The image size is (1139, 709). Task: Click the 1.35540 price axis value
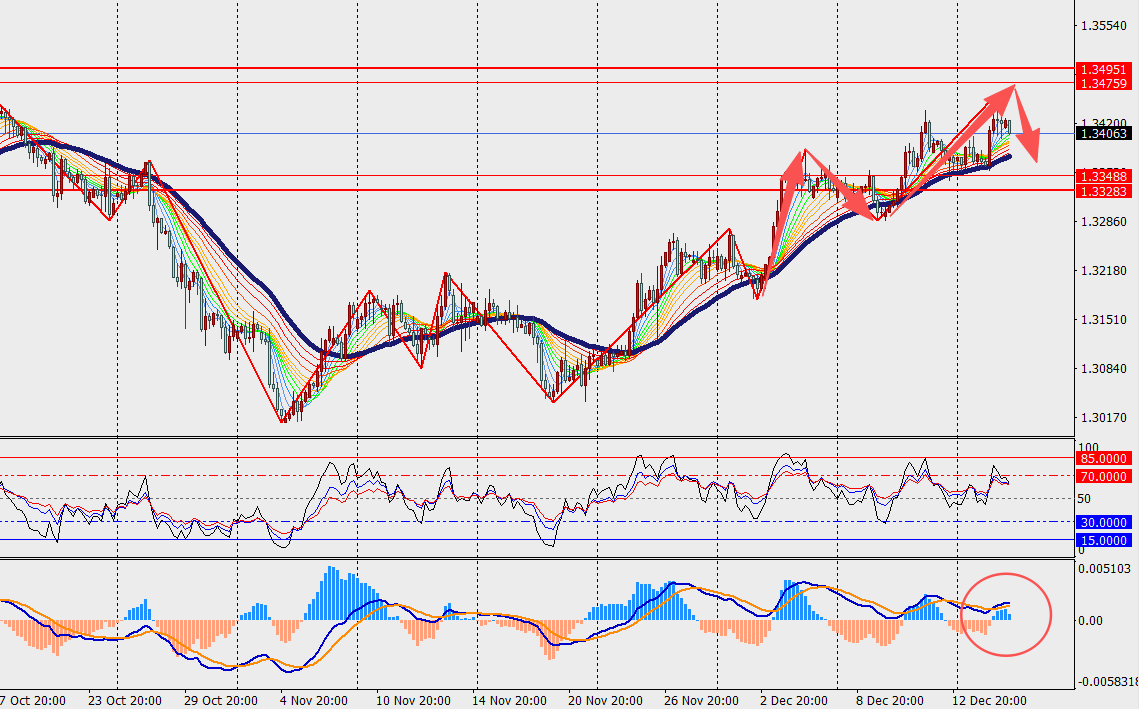coord(1103,25)
